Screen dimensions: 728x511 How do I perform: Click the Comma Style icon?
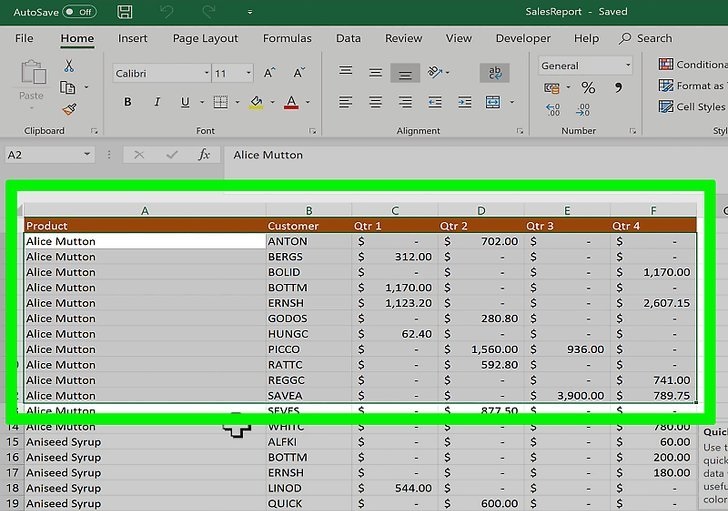pos(618,88)
